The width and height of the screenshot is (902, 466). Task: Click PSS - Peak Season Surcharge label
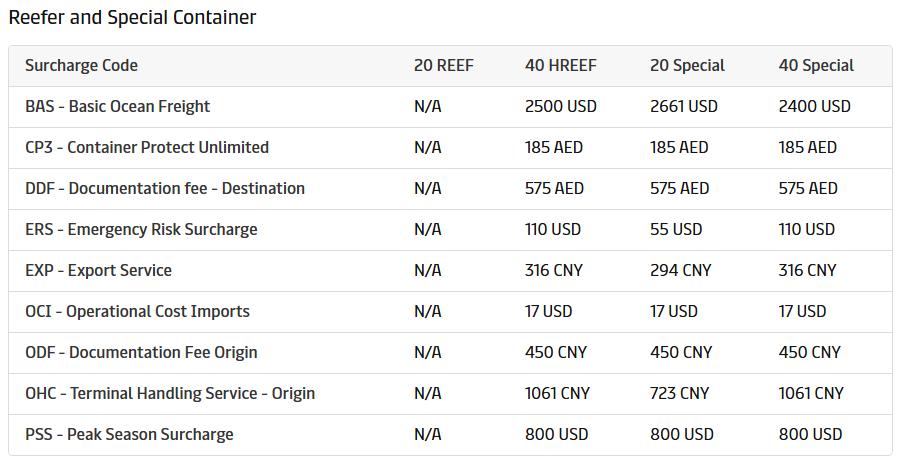(129, 435)
